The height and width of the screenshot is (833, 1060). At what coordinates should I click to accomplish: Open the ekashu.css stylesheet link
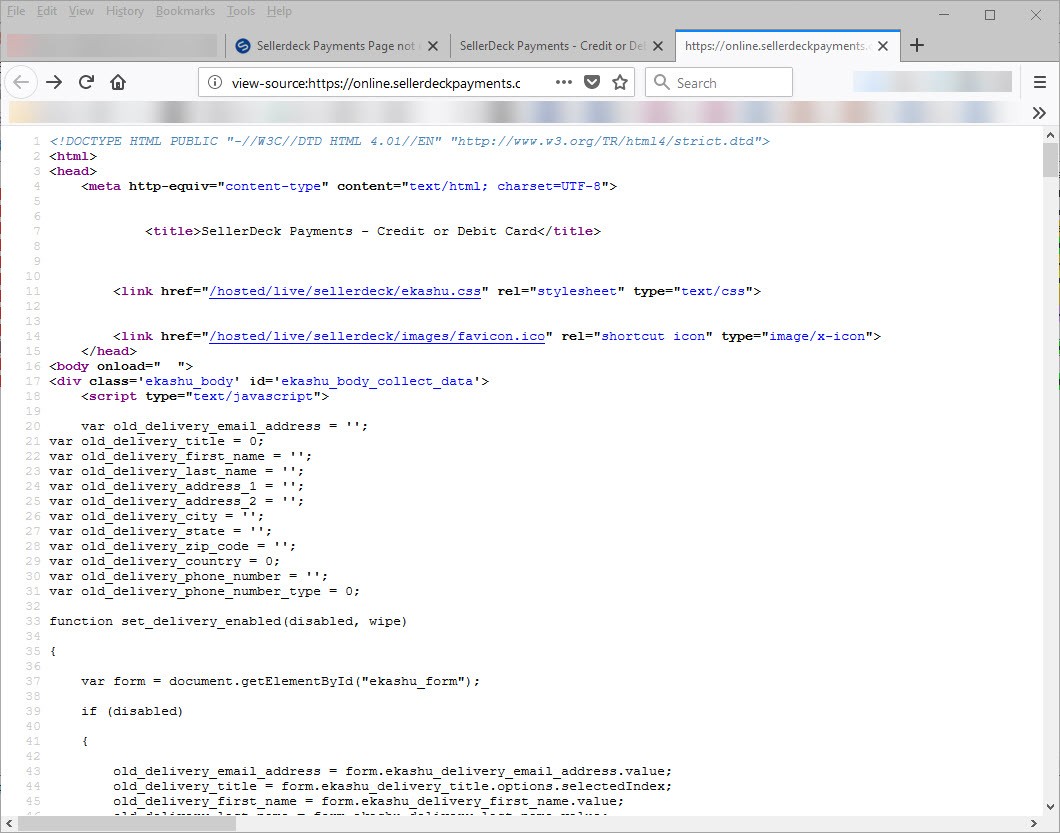pos(344,291)
